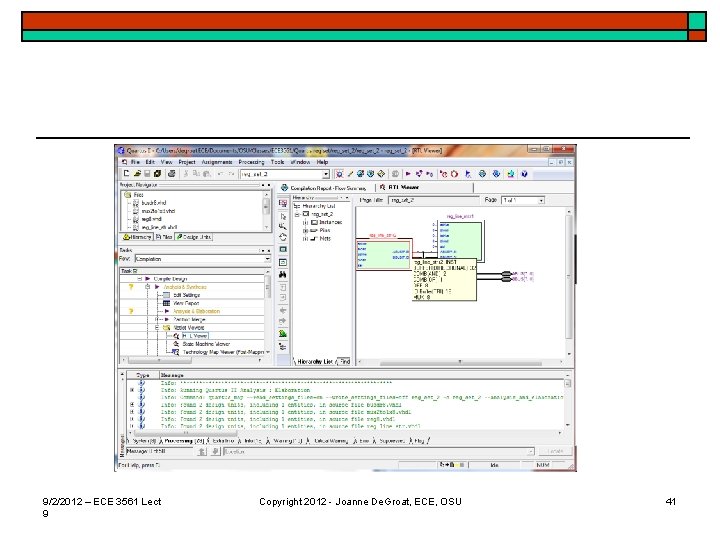
Task: Expand the Pins node in Hierarchy List
Action: click(305, 231)
